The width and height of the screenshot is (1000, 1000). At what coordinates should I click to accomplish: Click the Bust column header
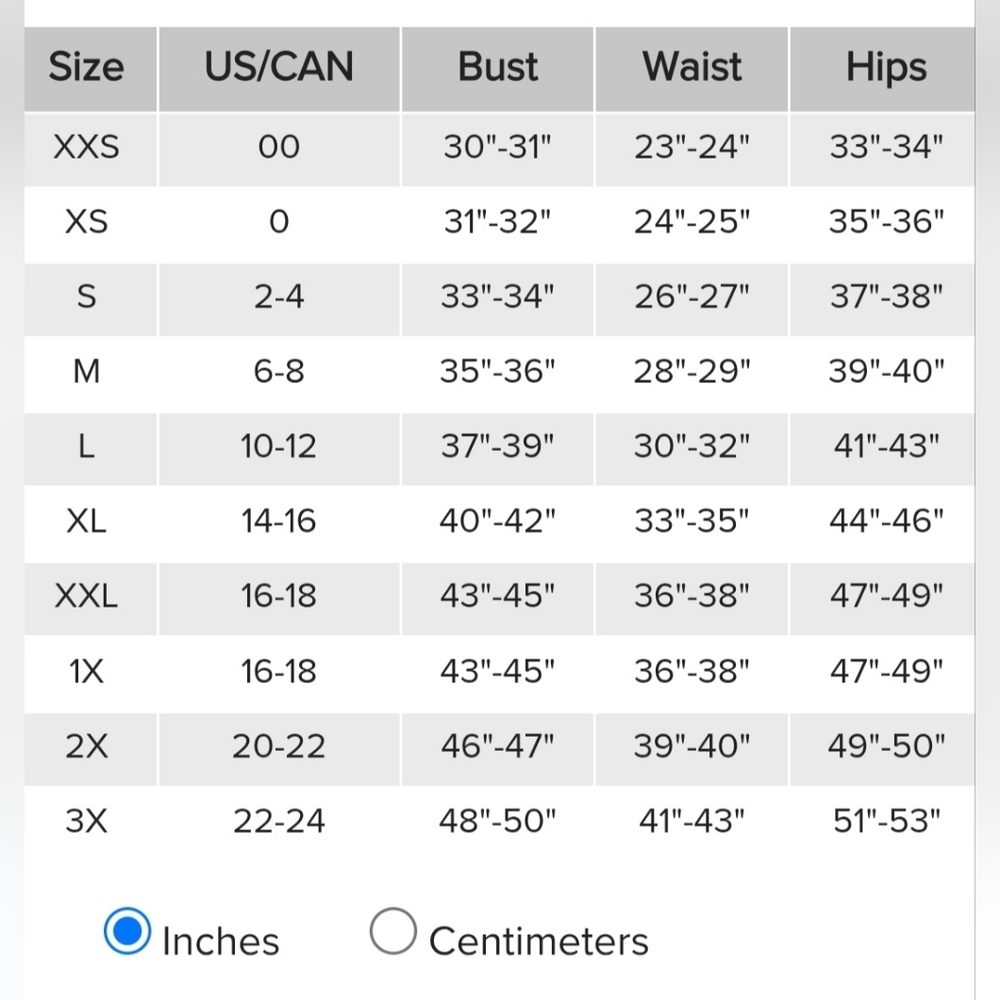coord(498,67)
